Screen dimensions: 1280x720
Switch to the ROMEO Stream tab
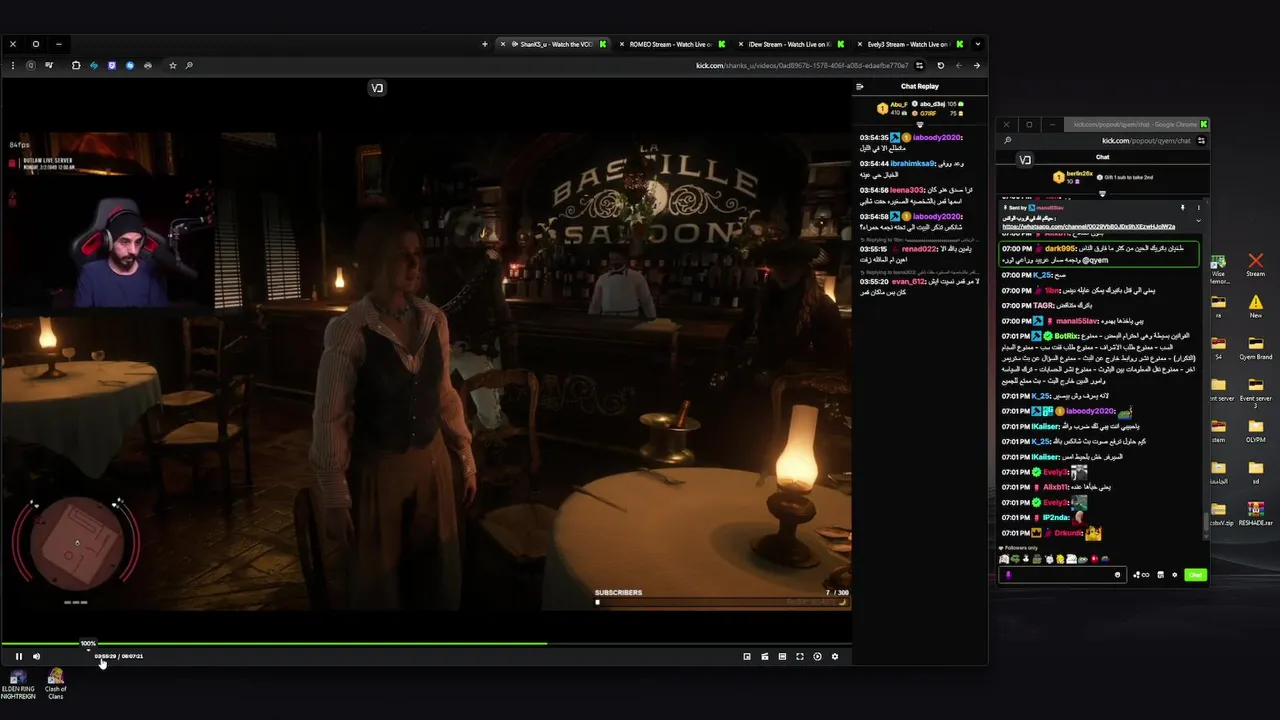pos(672,44)
